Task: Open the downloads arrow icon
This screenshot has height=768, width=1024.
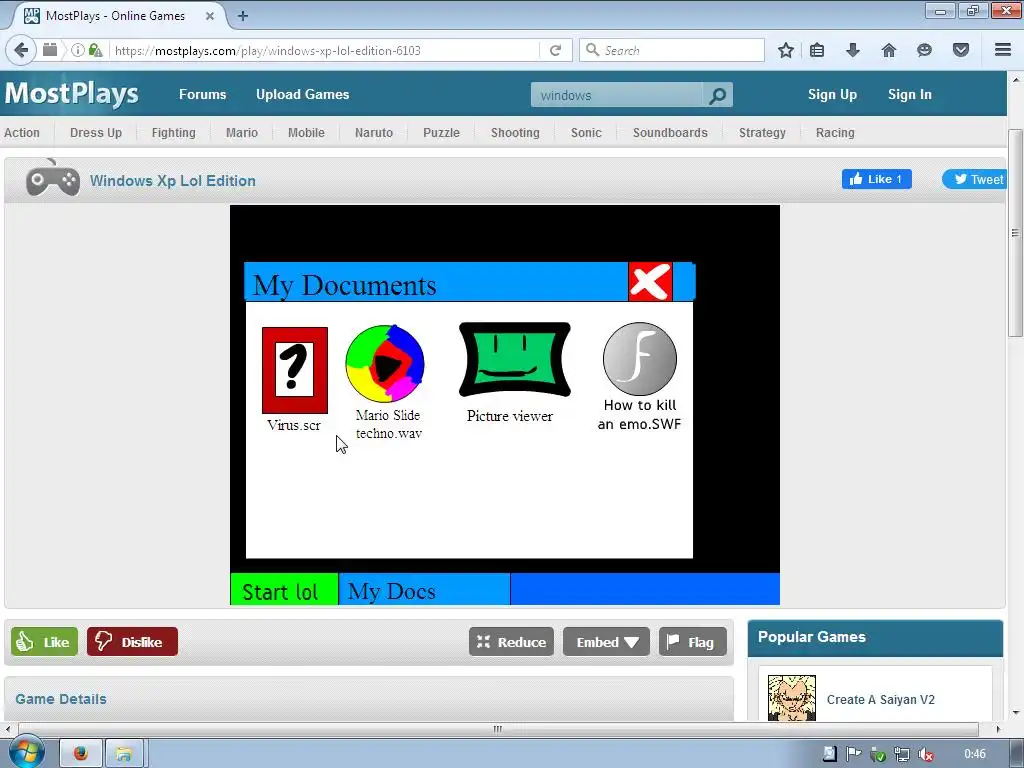Action: click(853, 50)
